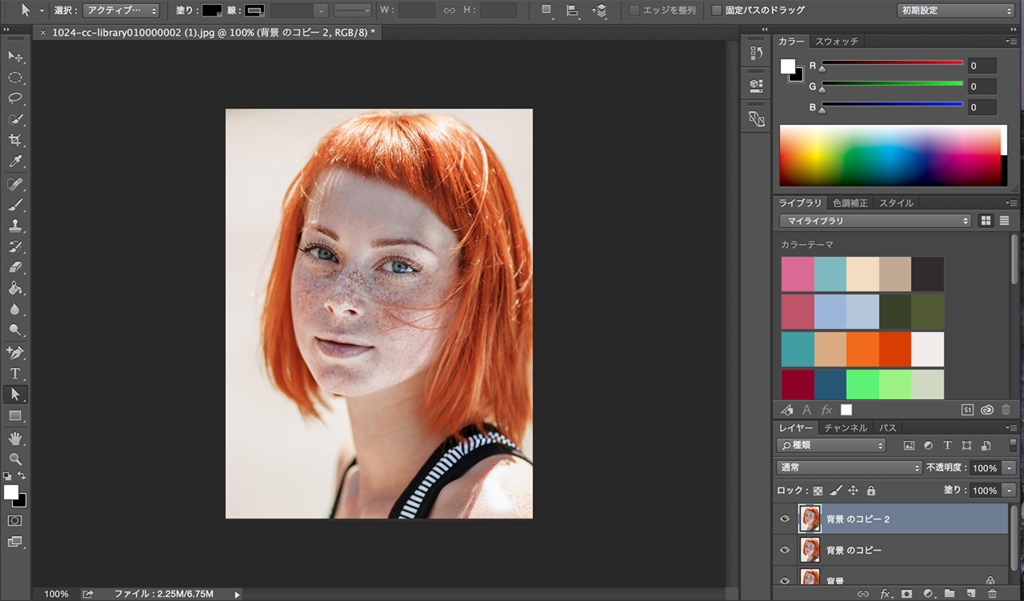
Task: Select the Crop tool
Action: point(15,140)
